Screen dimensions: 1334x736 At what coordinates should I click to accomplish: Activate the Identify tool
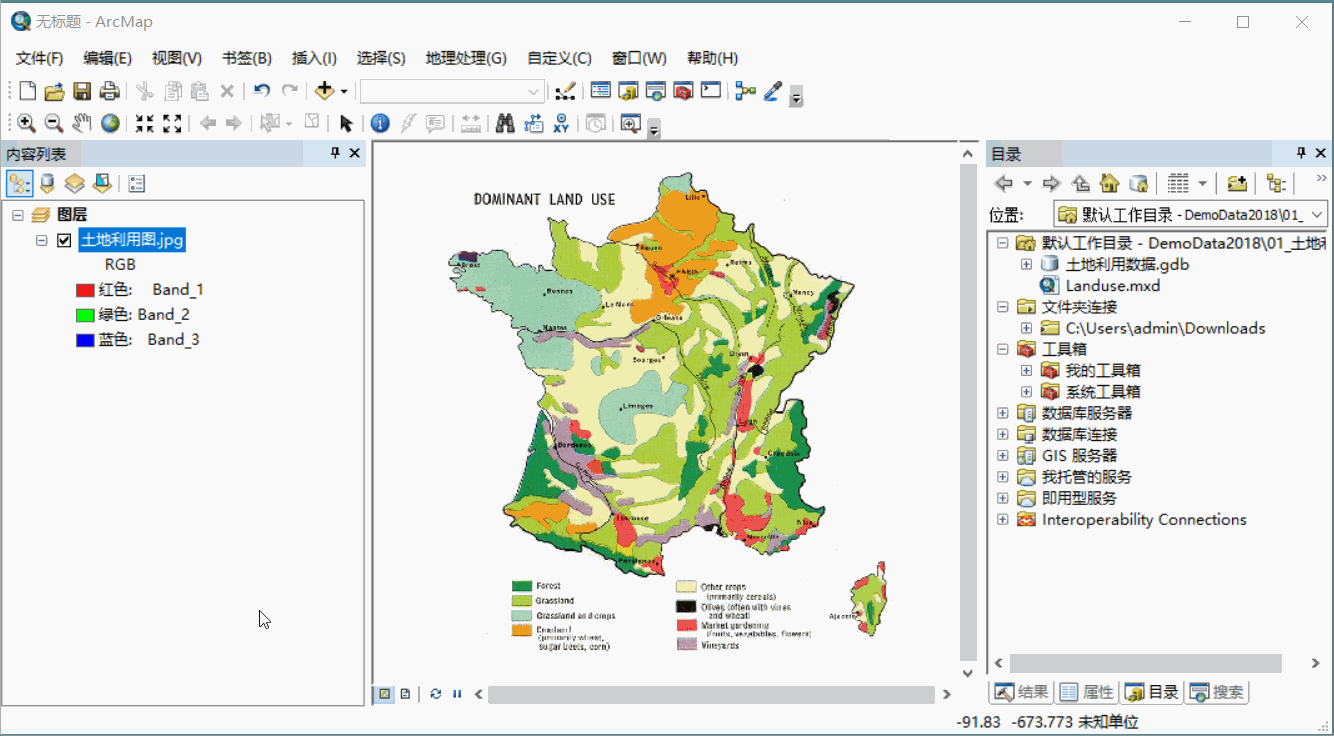tap(380, 123)
